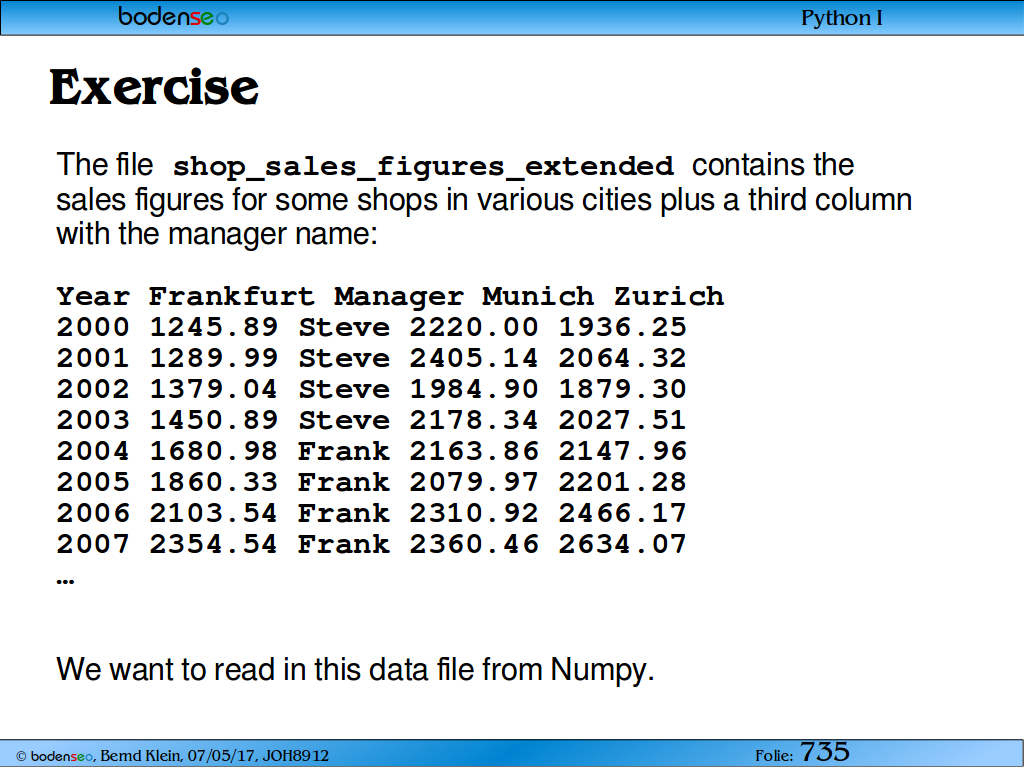Click the year value 2001

click(93, 358)
